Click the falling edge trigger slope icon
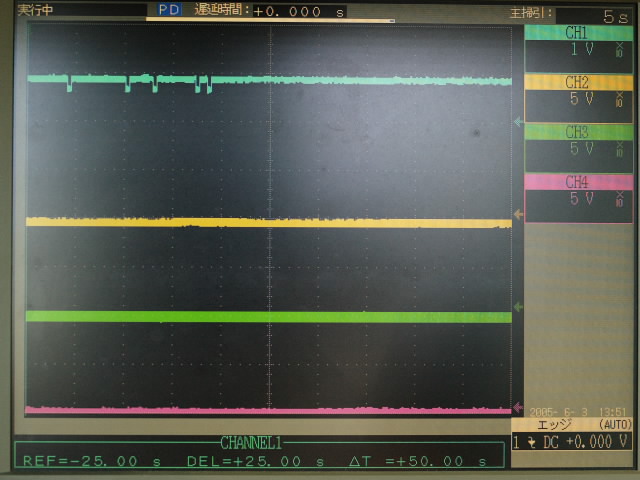 coord(530,440)
